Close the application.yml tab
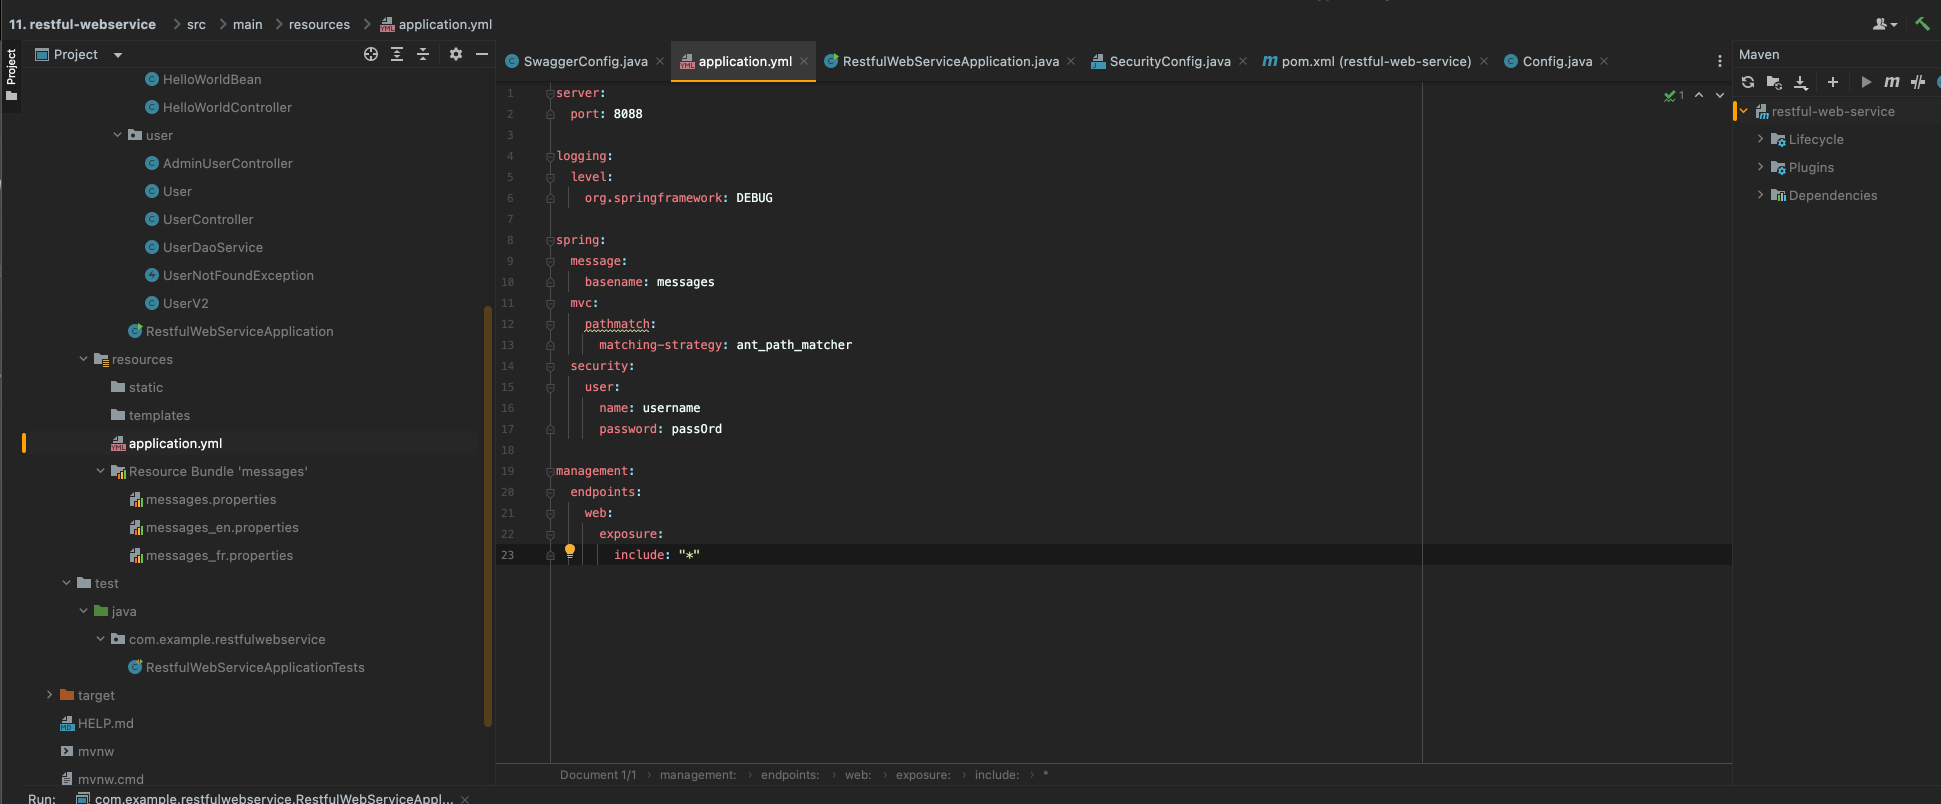Image resolution: width=1941 pixels, height=804 pixels. coord(804,61)
